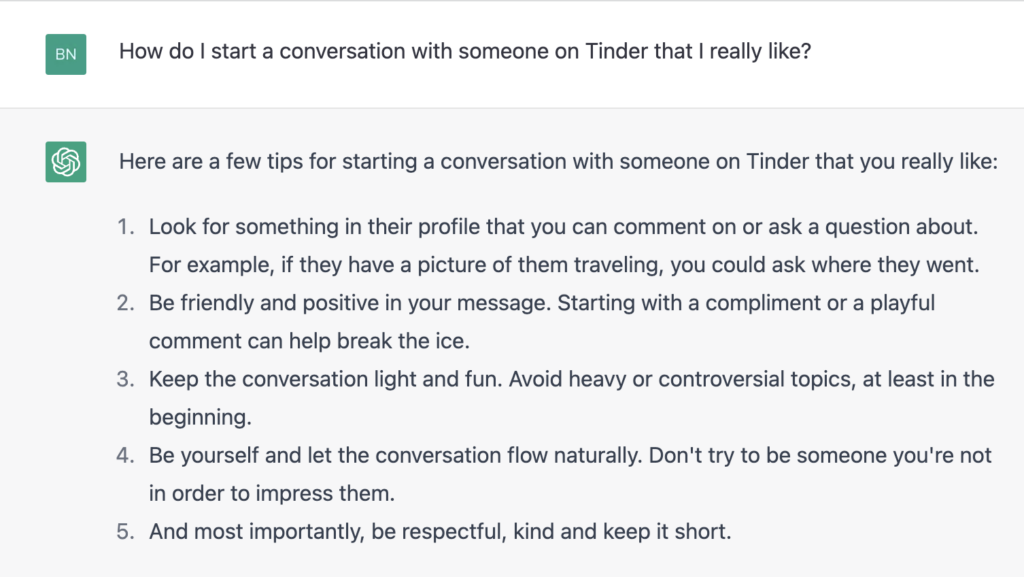Click the 'For example' traveling picture sentence
1024x577 pixels.
pos(564,264)
